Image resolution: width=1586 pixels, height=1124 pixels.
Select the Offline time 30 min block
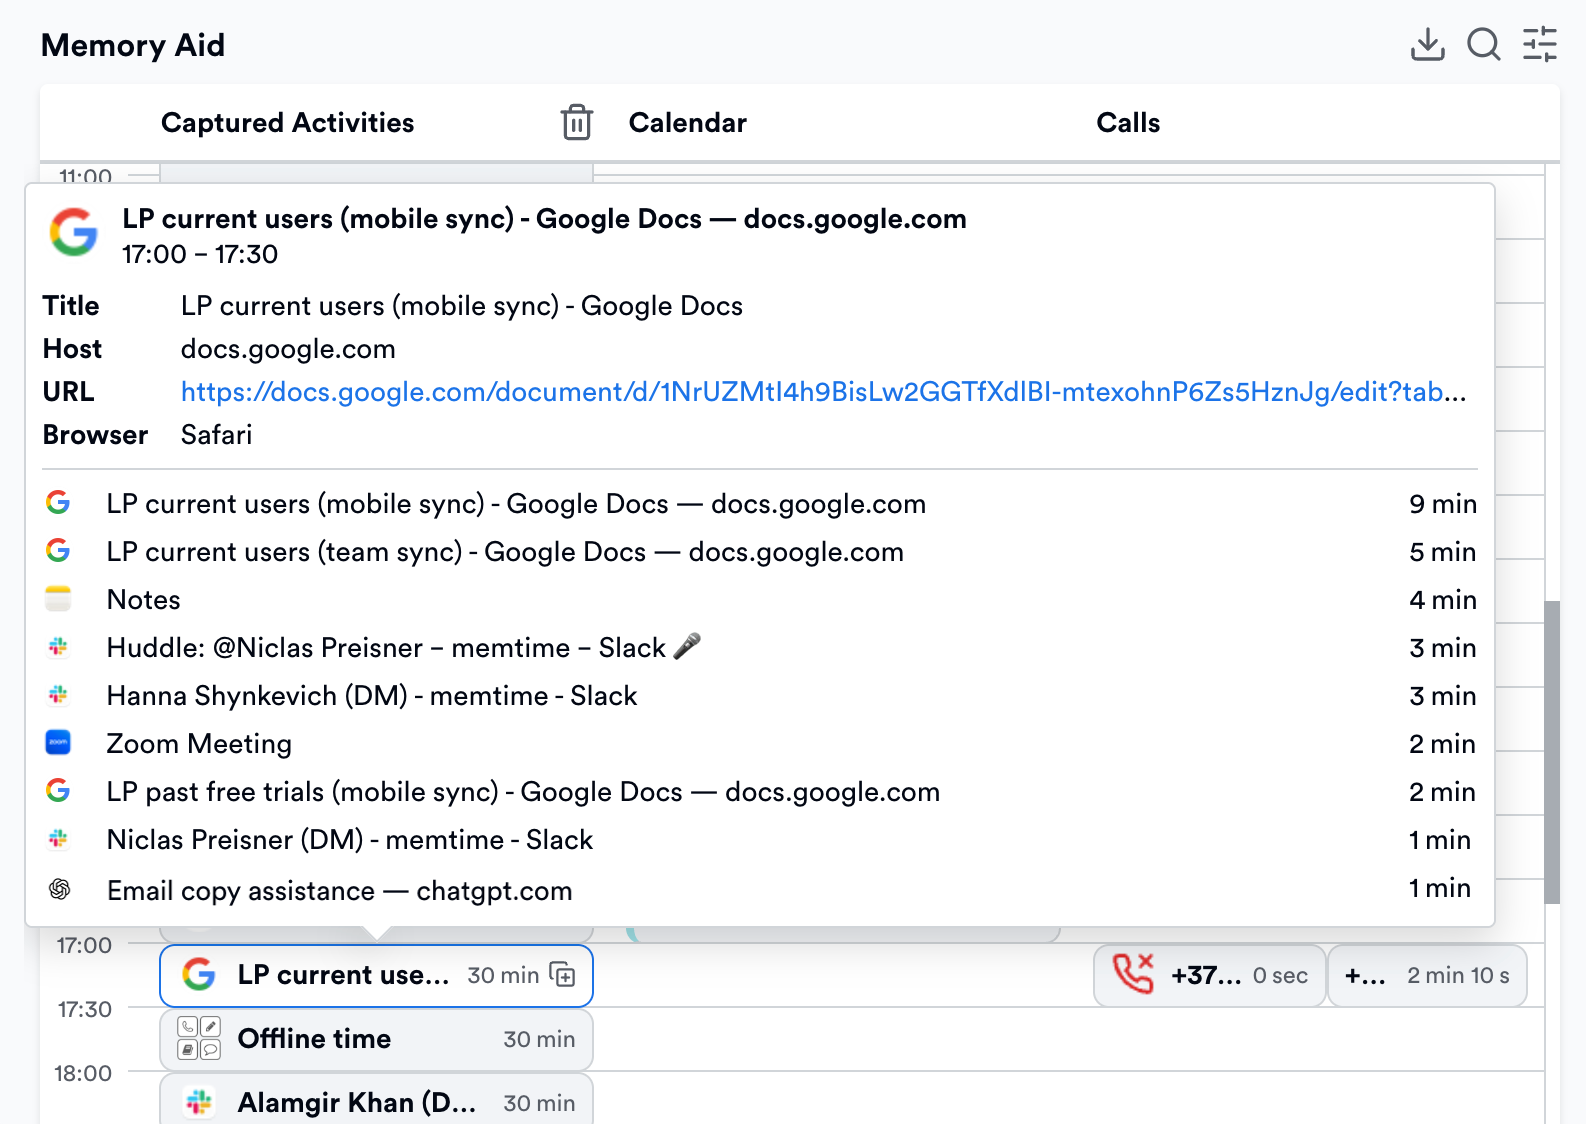(376, 1039)
